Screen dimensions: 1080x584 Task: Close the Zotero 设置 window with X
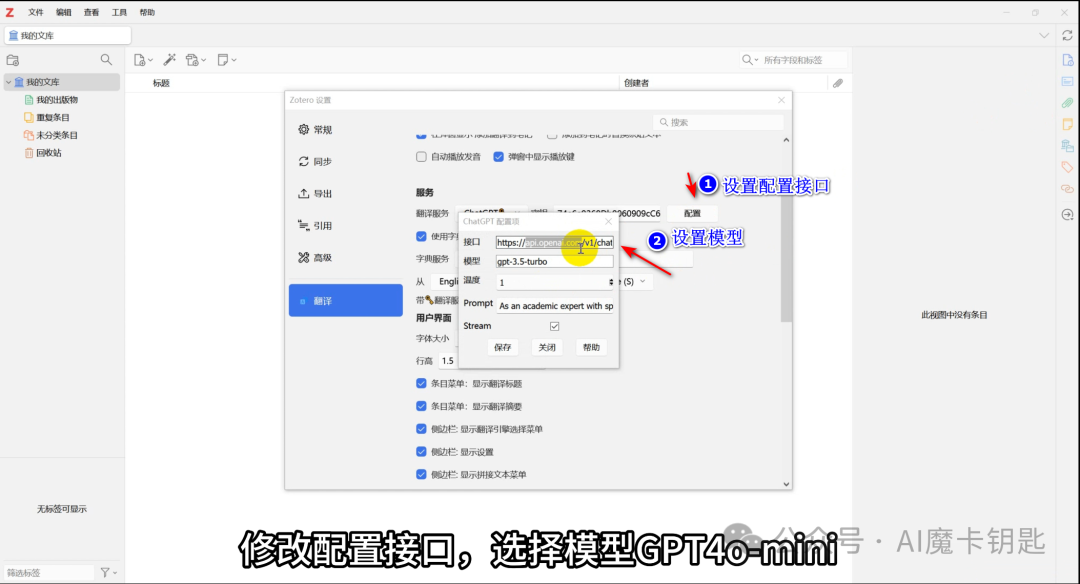781,100
